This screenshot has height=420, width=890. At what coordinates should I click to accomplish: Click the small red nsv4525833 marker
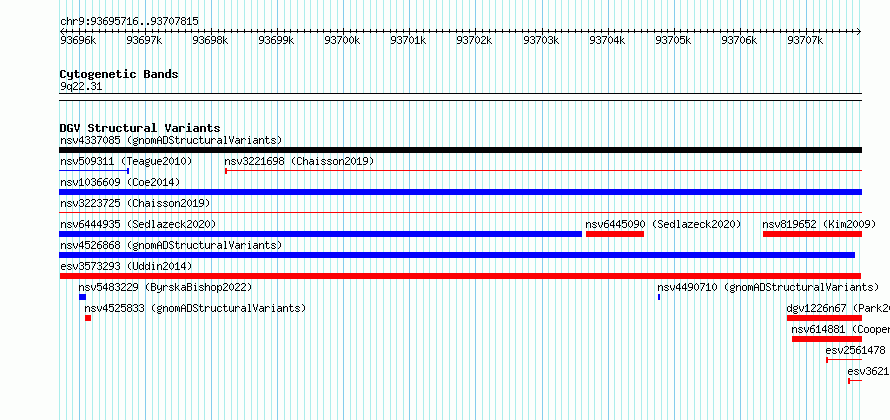(x=88, y=318)
